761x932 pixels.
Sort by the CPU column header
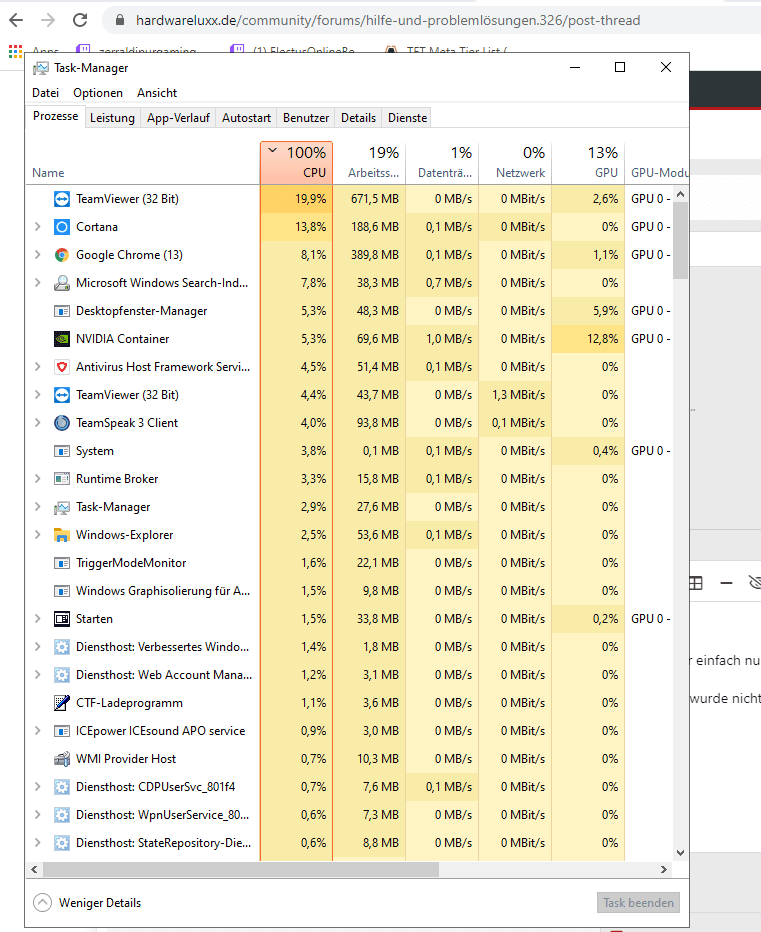[x=296, y=162]
